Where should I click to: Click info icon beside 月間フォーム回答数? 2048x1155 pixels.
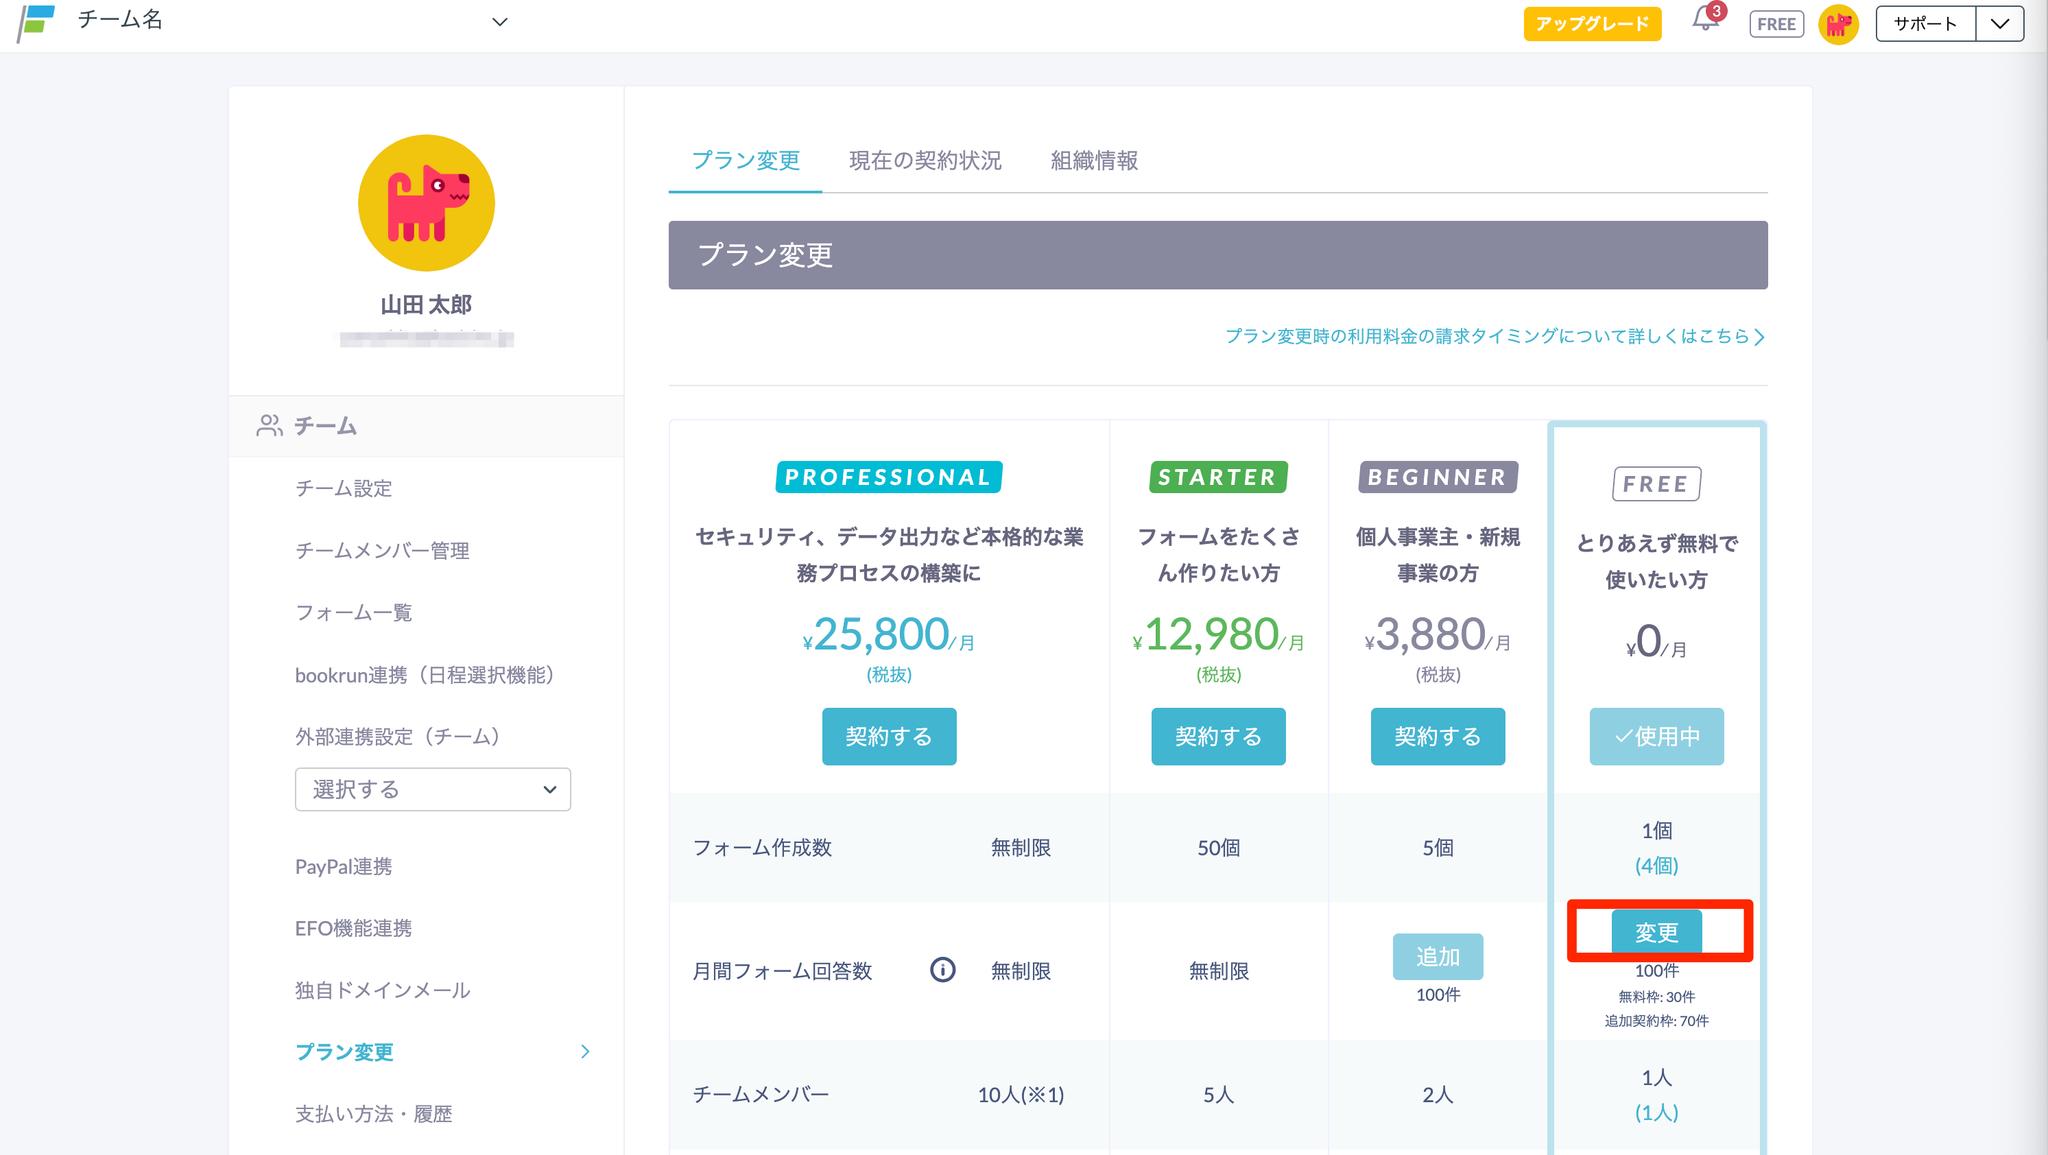tap(942, 970)
